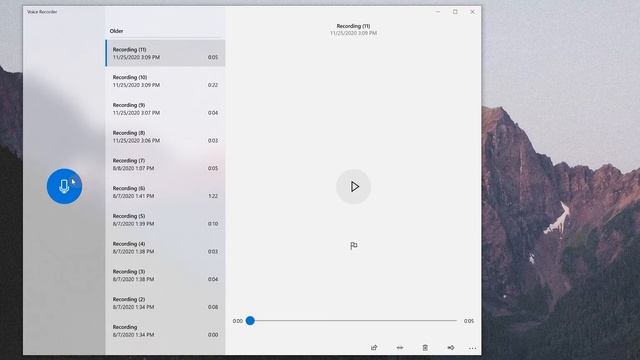Start a new recording with microphone button

64,186
